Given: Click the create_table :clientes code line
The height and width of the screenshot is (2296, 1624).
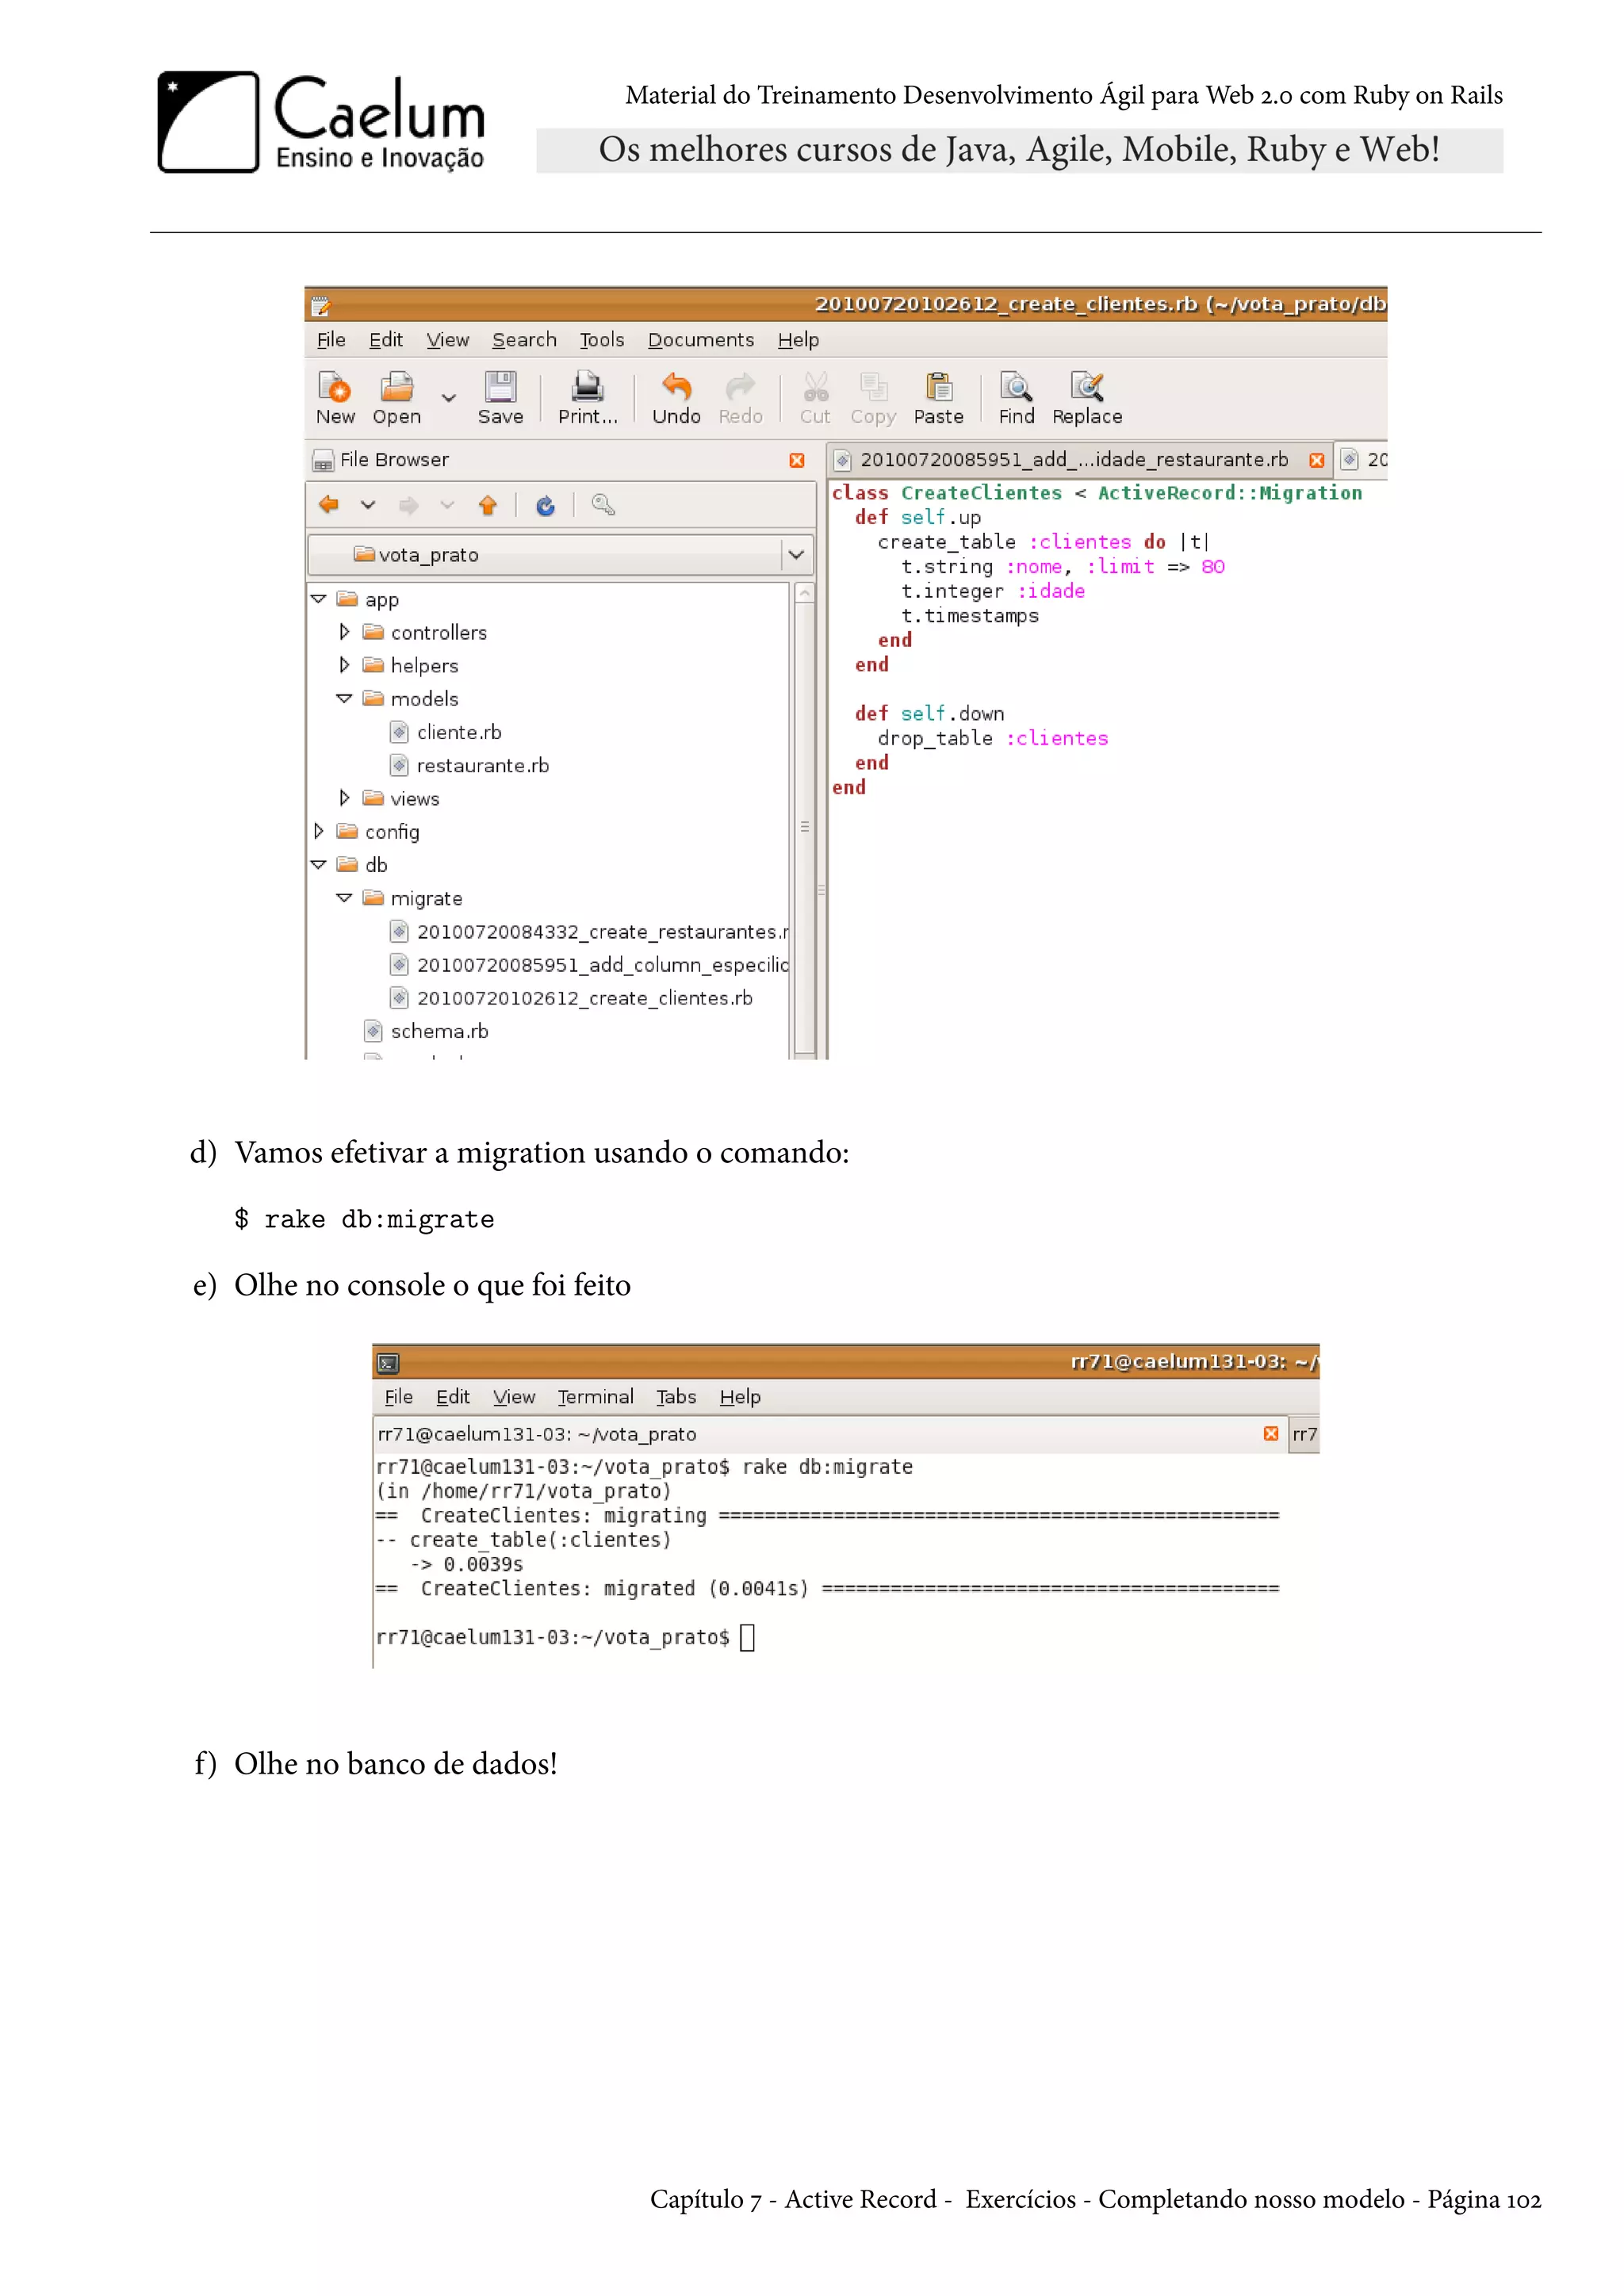Looking at the screenshot, I should (x=1043, y=542).
